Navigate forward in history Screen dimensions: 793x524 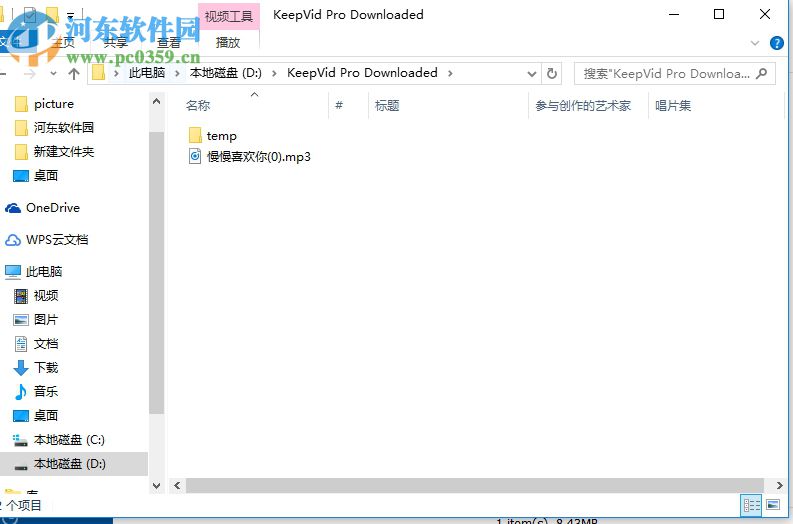click(x=30, y=74)
